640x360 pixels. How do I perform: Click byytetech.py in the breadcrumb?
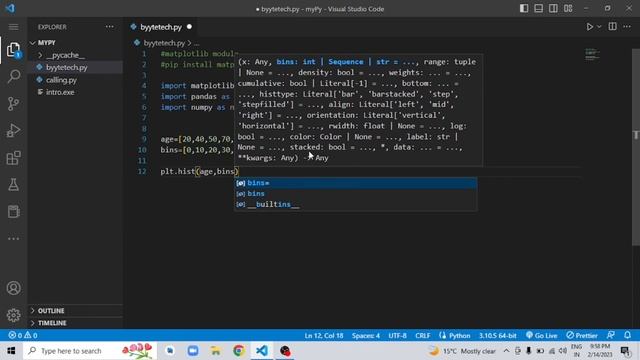[164, 43]
